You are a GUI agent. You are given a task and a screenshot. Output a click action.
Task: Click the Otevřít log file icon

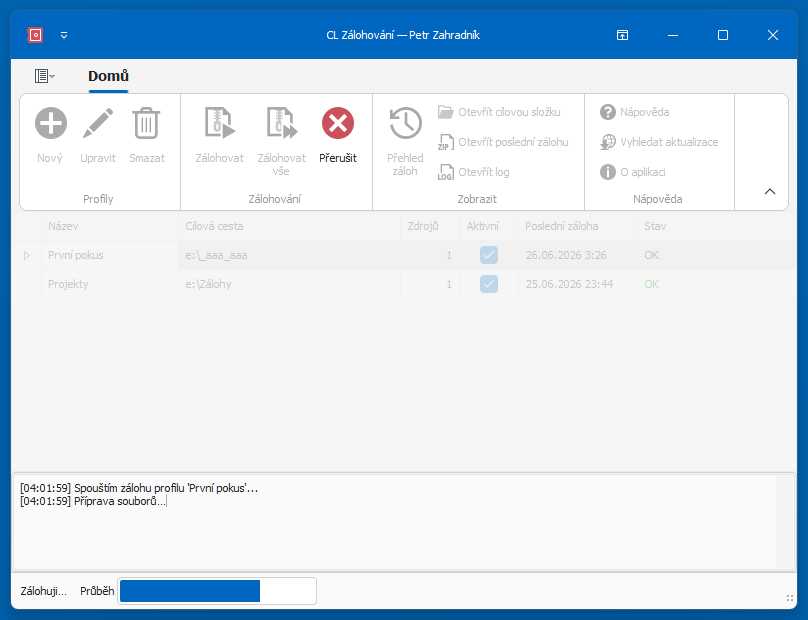445,172
